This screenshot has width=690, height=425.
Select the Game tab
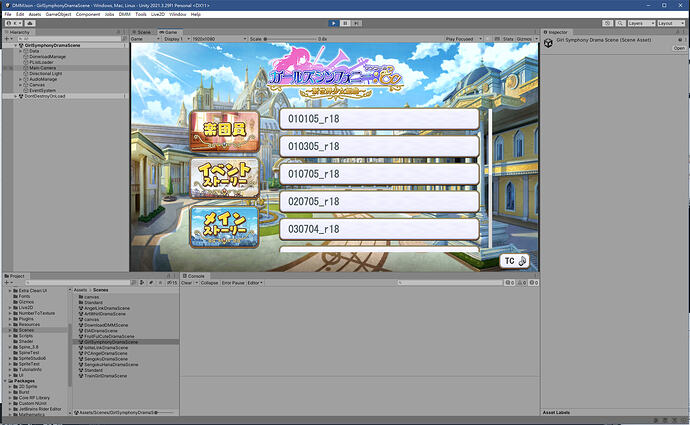(169, 32)
